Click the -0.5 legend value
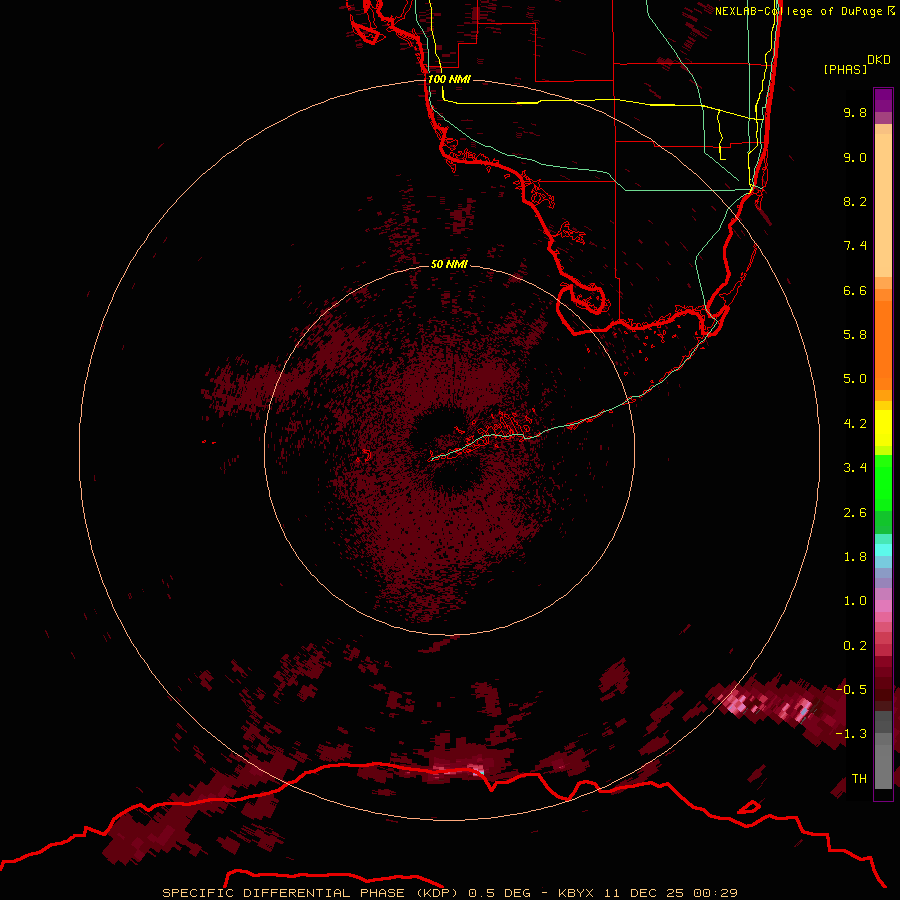900x900 pixels. [x=851, y=690]
